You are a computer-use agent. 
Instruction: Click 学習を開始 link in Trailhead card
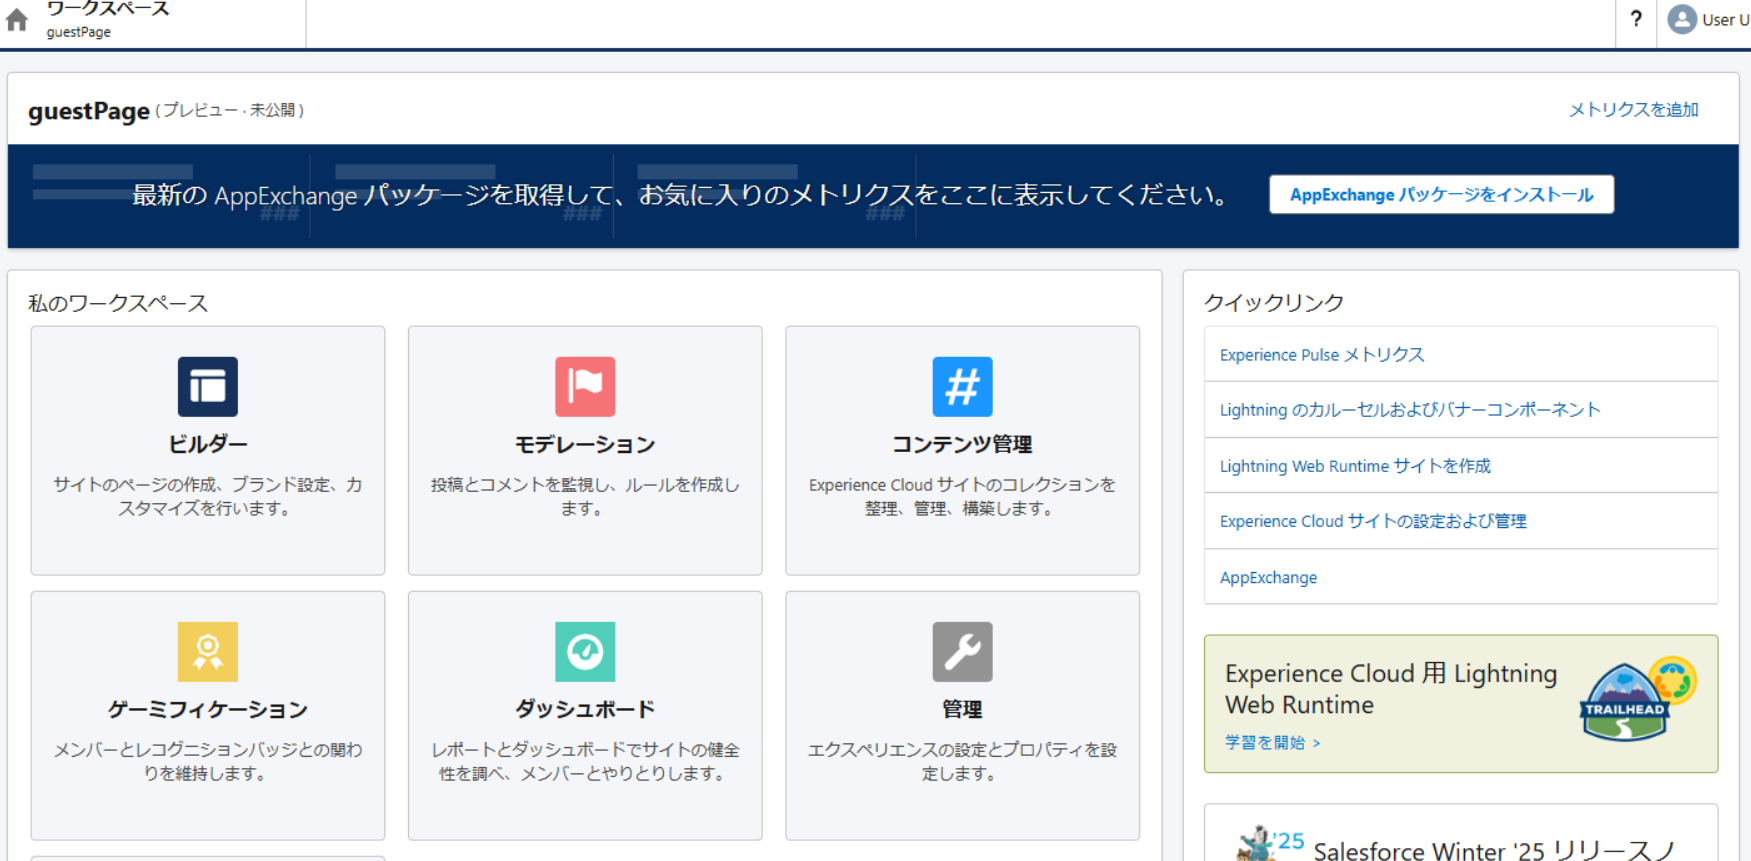coord(1272,743)
